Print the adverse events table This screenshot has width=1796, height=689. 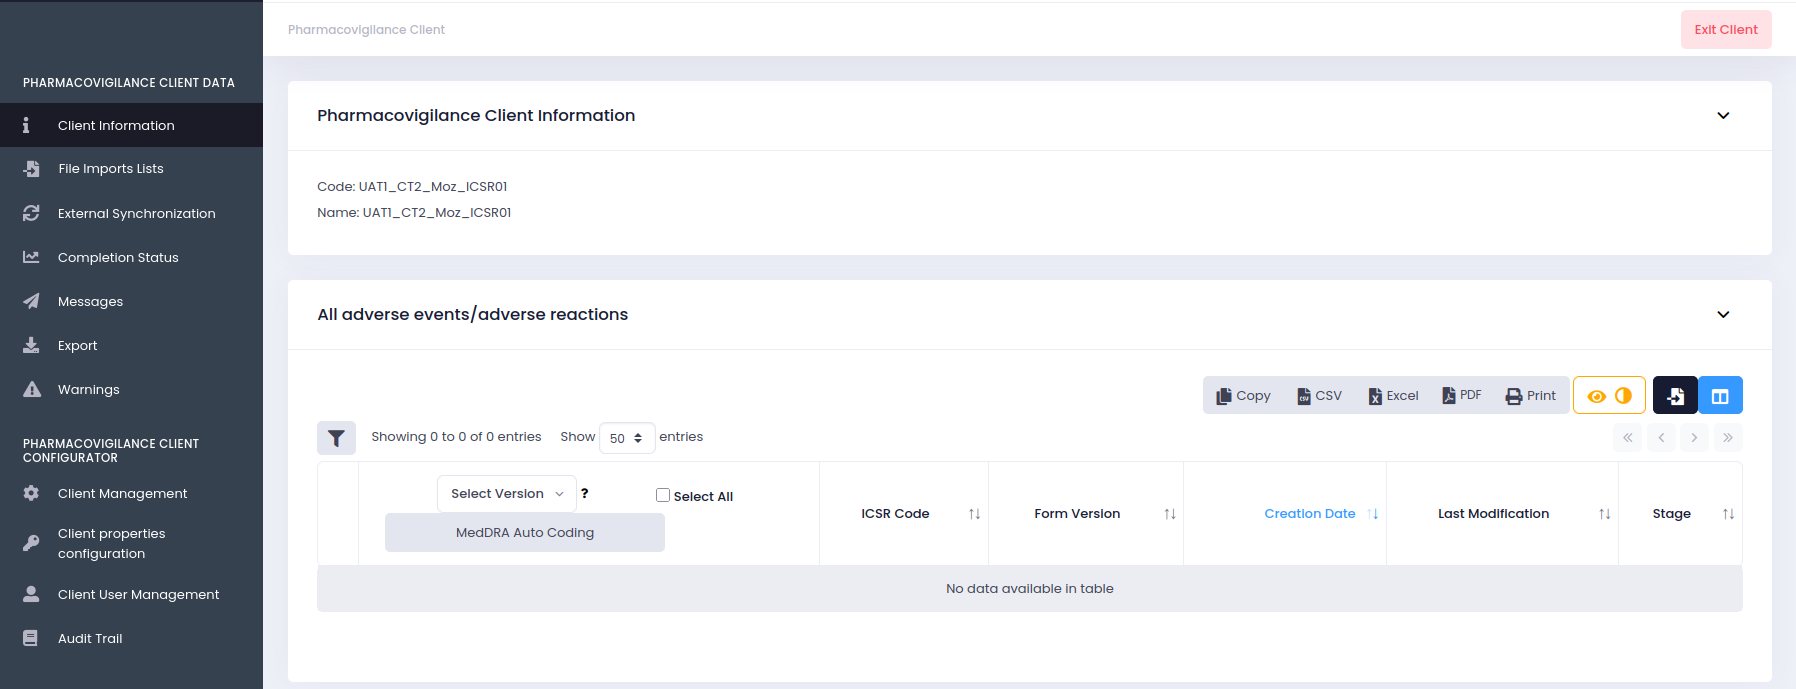coord(1530,396)
